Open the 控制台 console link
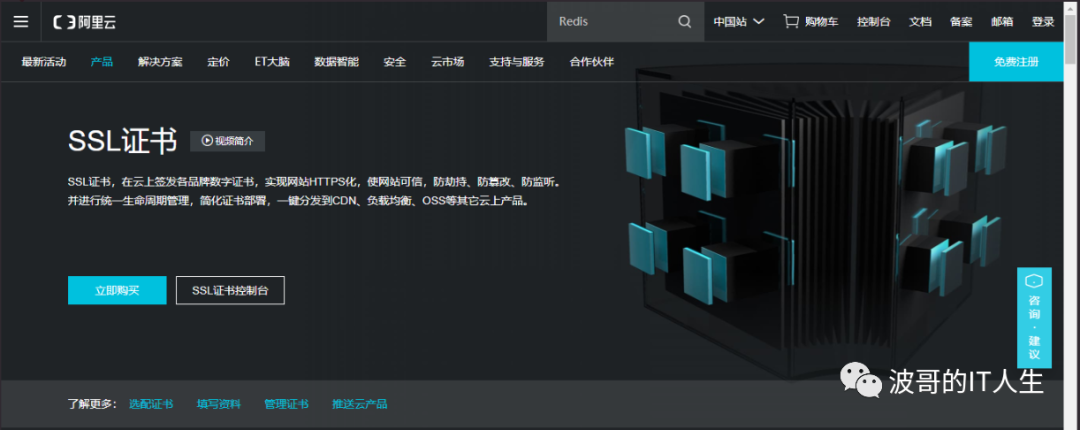 [x=873, y=21]
